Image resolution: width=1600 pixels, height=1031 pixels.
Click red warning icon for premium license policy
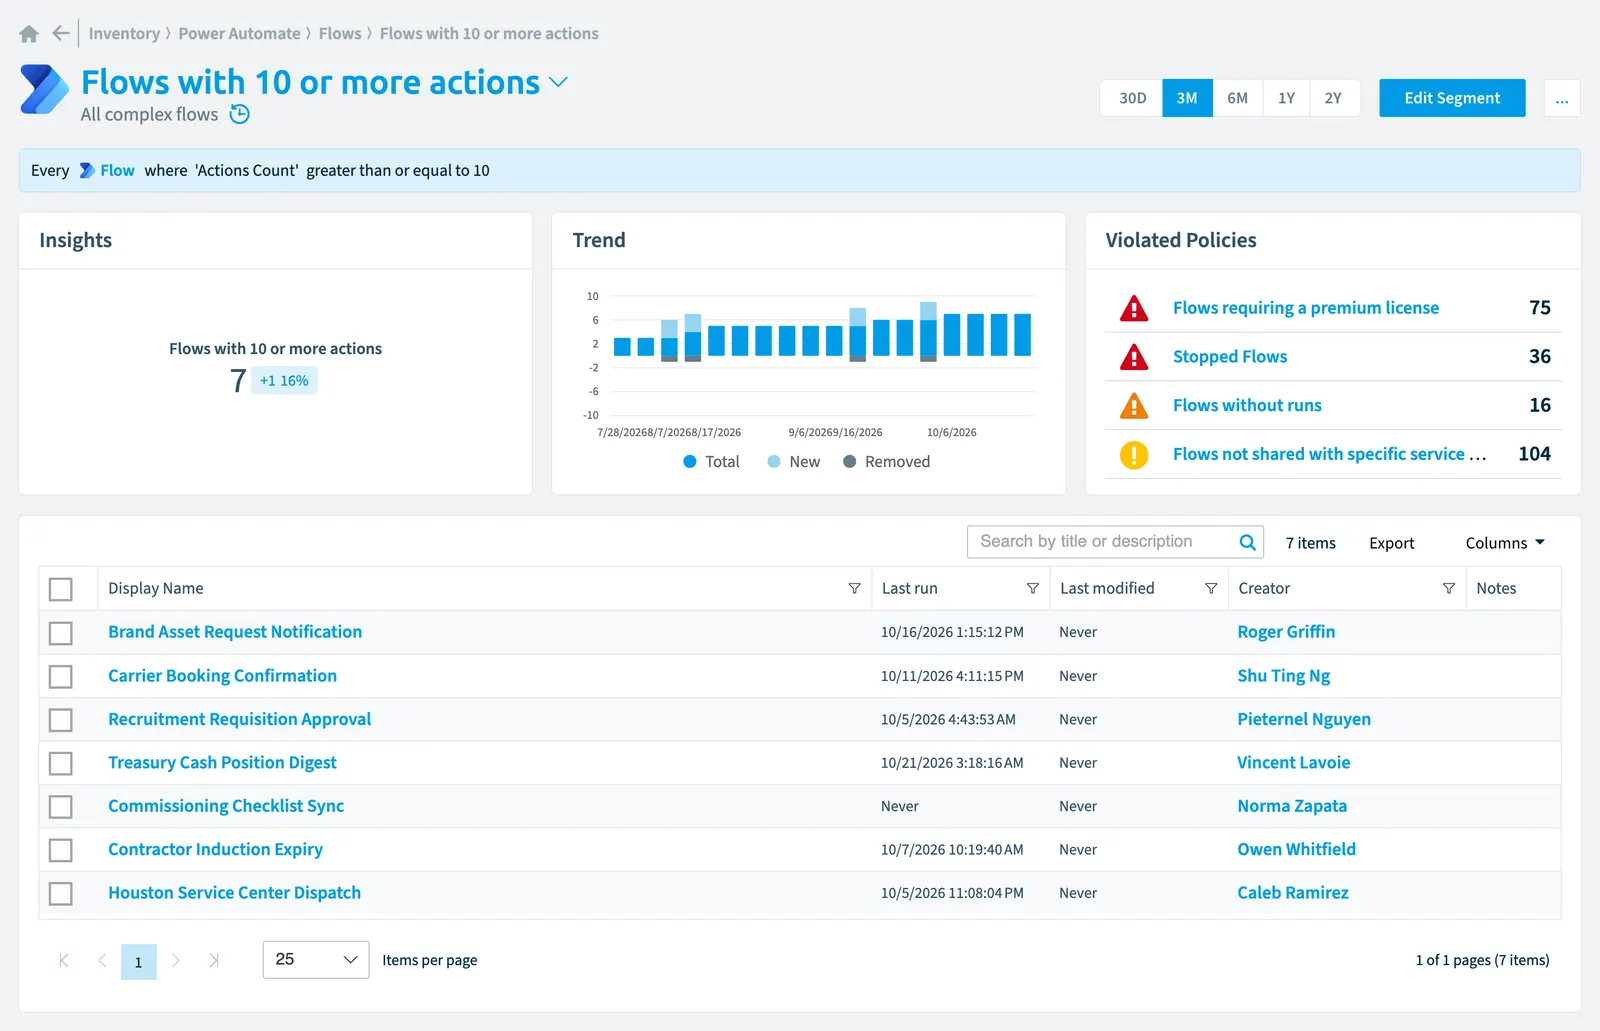[x=1134, y=308]
